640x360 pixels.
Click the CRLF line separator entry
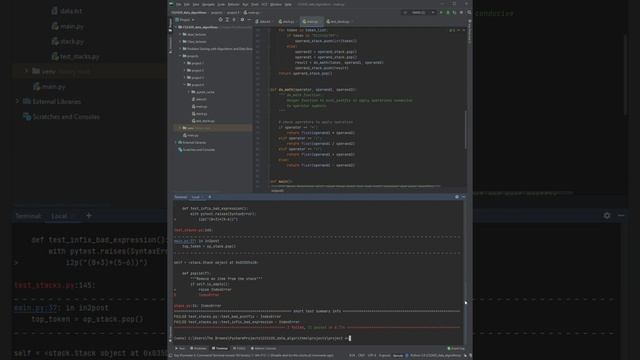click(x=361, y=356)
